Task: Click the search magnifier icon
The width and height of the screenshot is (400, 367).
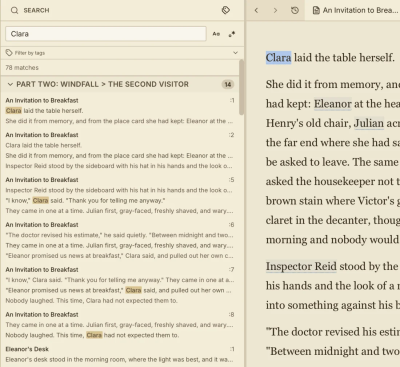Action: (x=14, y=10)
